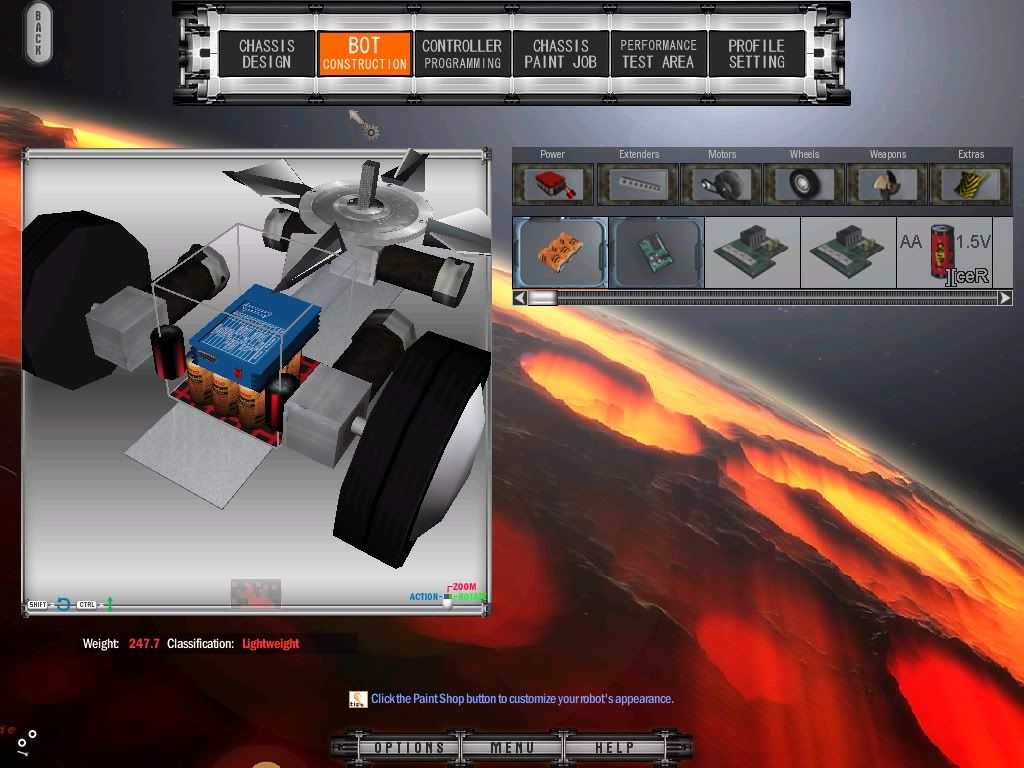Click the component list right scroll arrow

(1005, 298)
